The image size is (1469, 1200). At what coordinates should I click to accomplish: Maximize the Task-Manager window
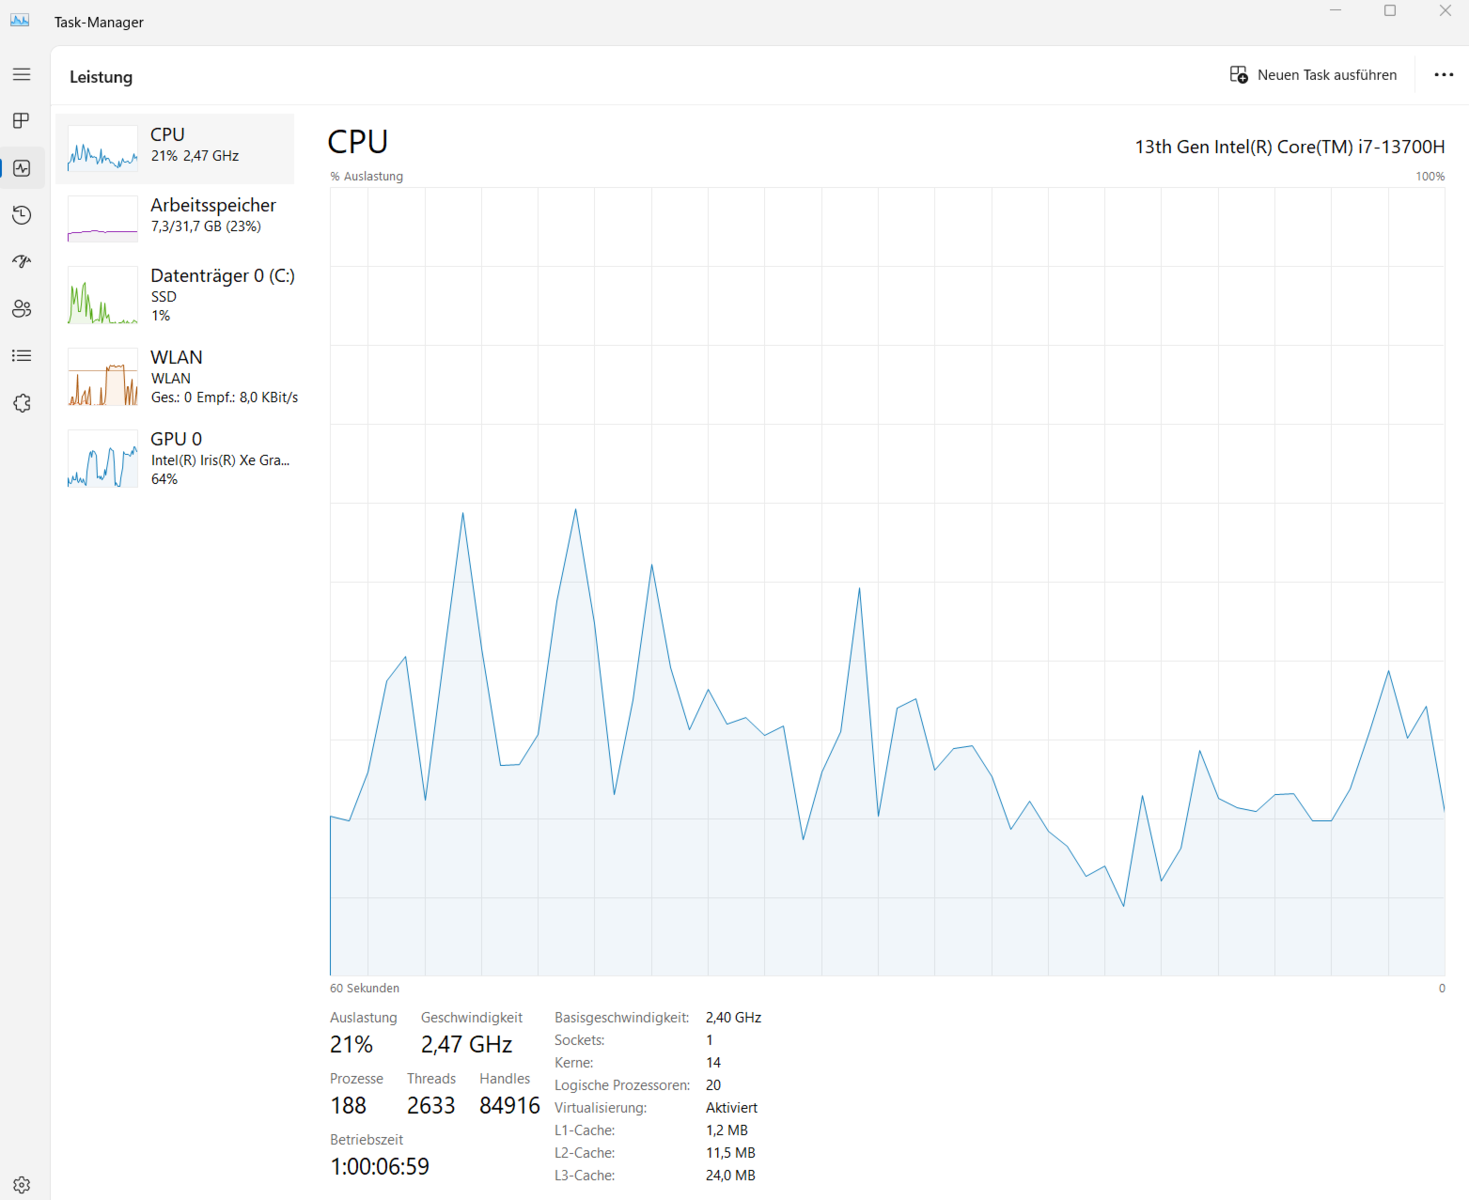(1390, 11)
